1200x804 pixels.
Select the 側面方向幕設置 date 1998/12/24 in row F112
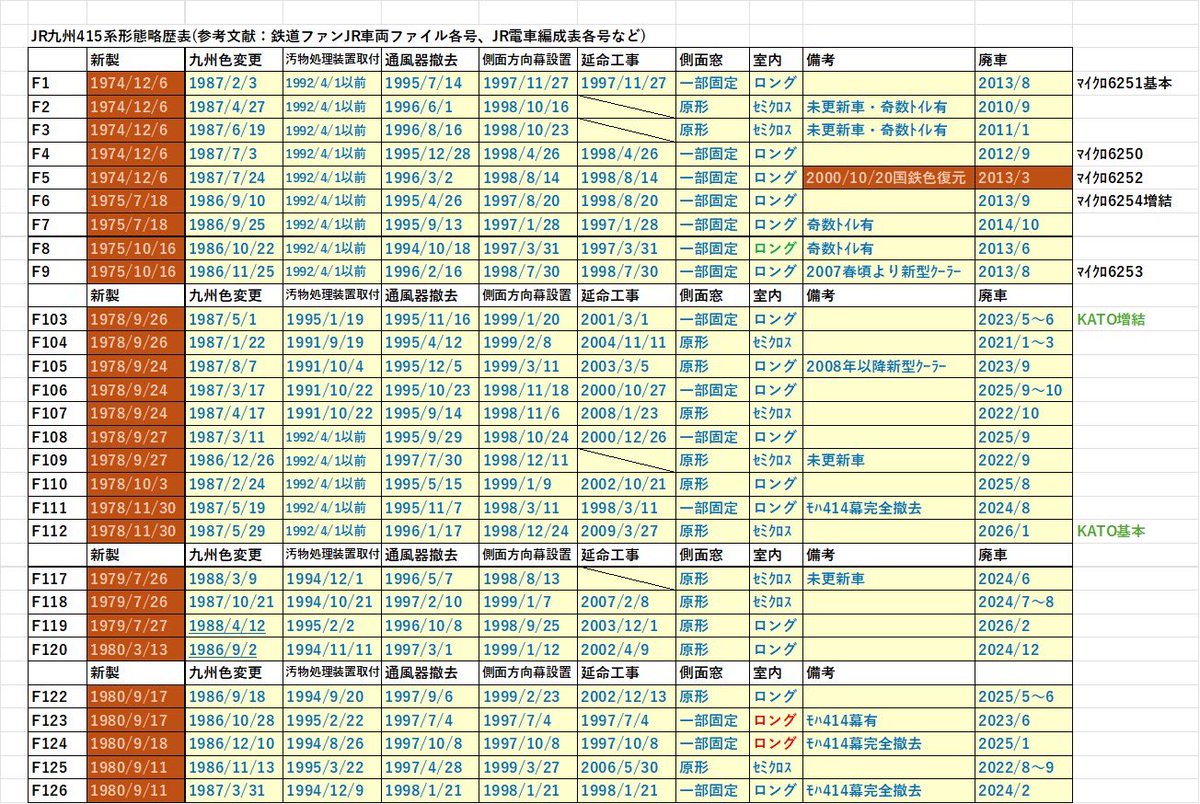coord(526,532)
